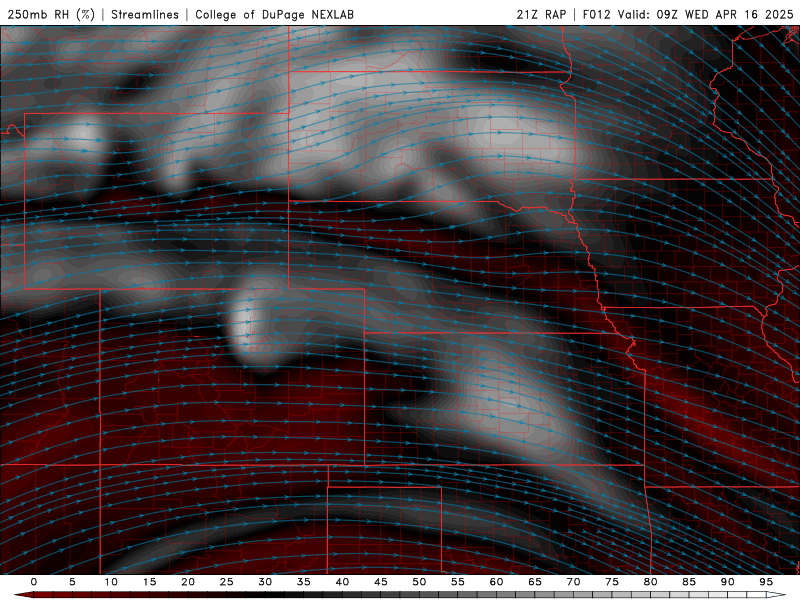Click the "55" label on color scale
The image size is (800, 600).
click(458, 582)
